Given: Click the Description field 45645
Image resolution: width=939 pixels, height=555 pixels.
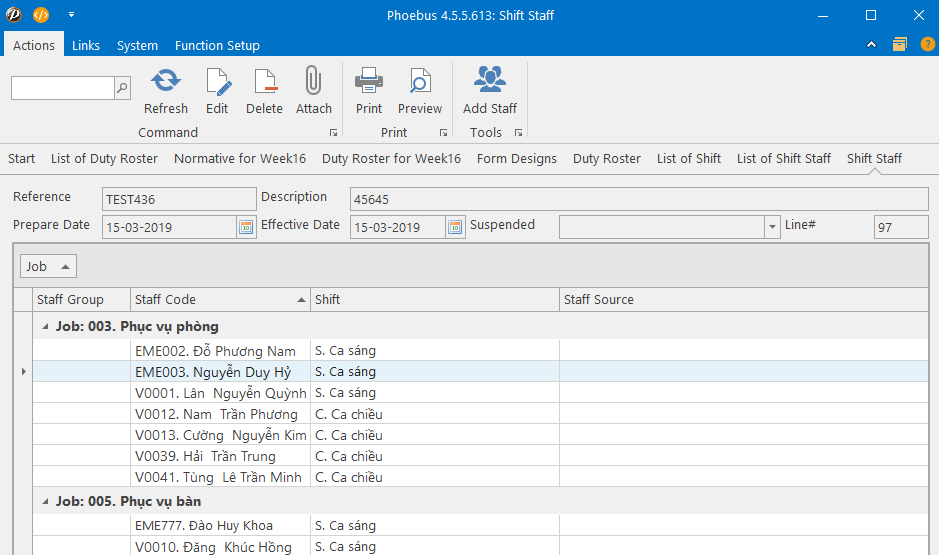Looking at the screenshot, I should 639,199.
